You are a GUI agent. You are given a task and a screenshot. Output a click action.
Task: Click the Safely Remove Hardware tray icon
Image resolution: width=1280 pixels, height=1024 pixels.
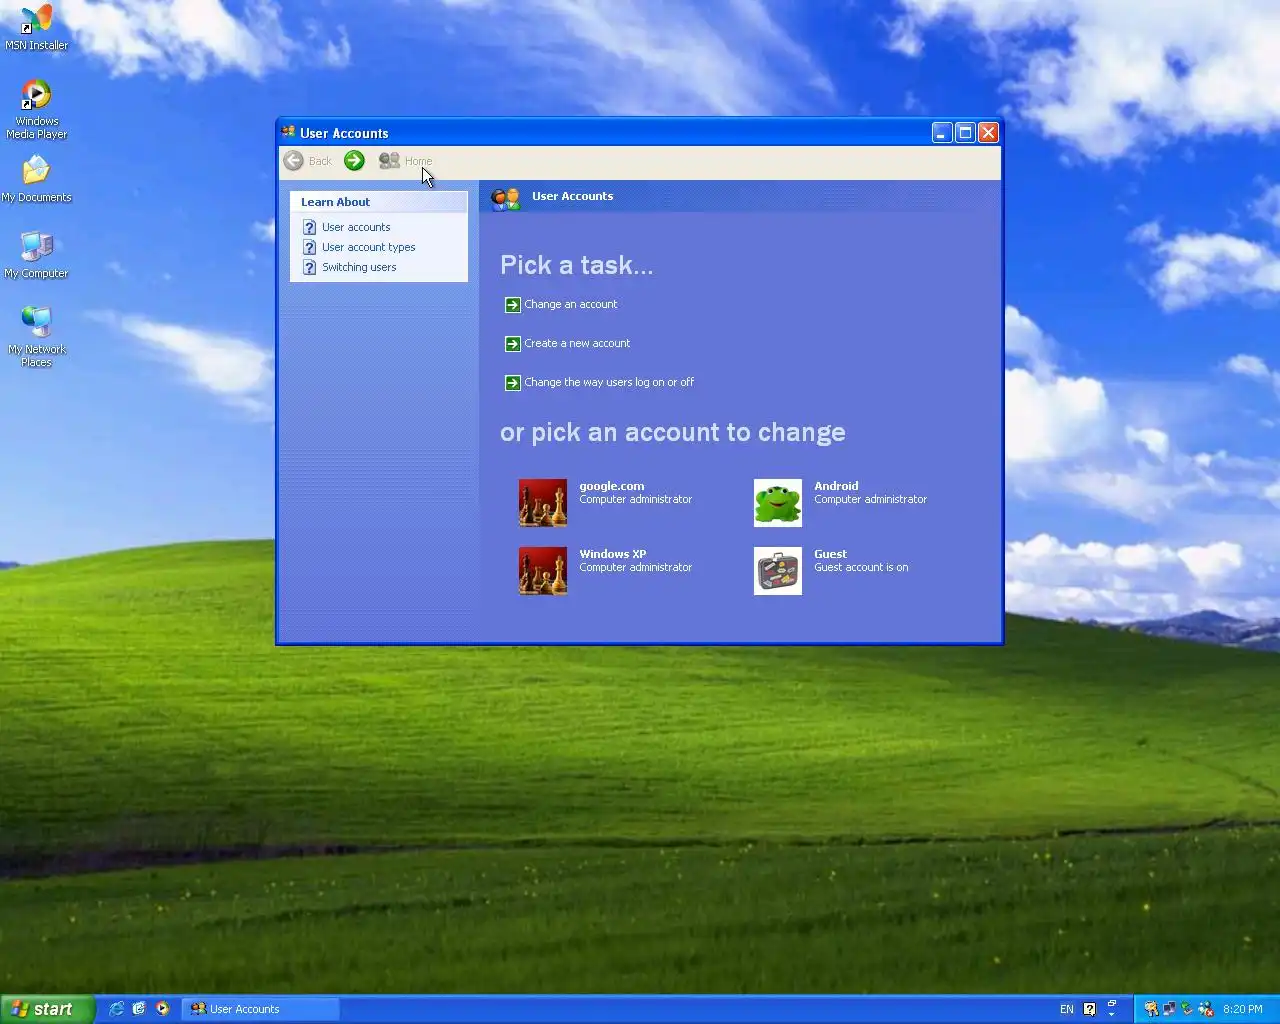[x=1187, y=1008]
